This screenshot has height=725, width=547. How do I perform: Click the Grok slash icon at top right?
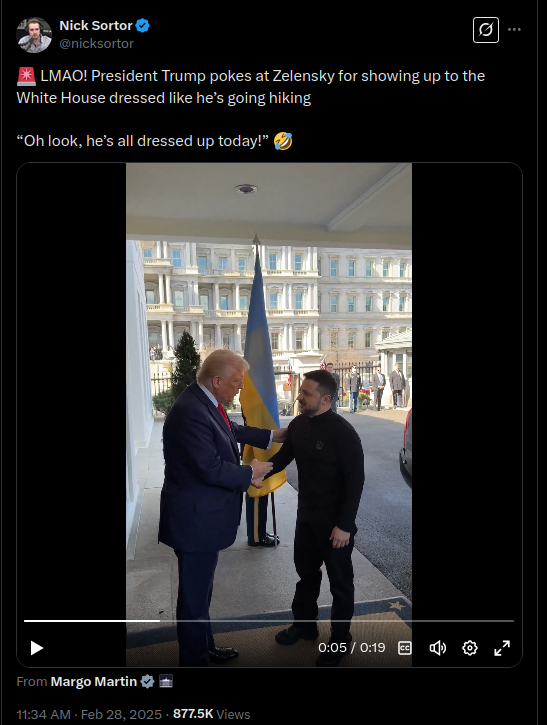486,30
